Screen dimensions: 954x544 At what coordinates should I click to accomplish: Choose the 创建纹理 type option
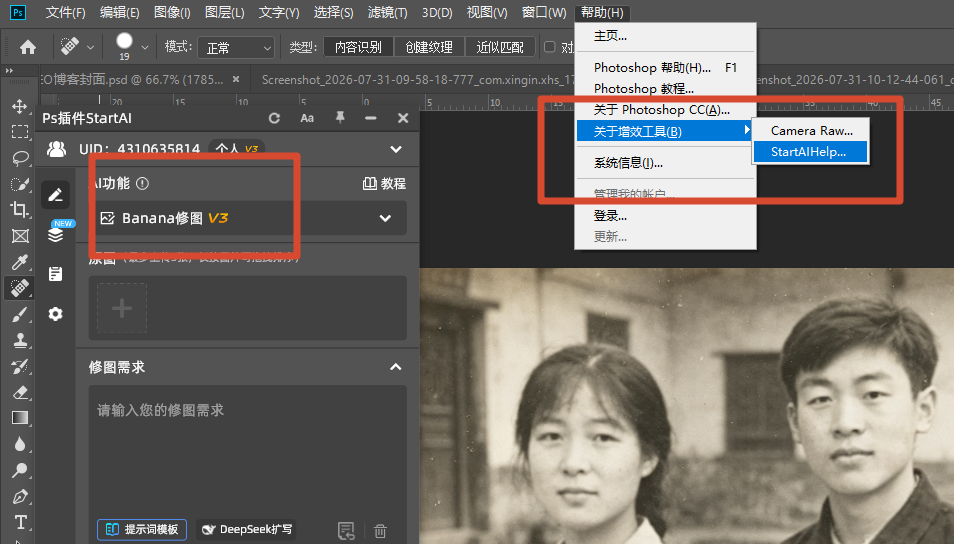point(429,47)
